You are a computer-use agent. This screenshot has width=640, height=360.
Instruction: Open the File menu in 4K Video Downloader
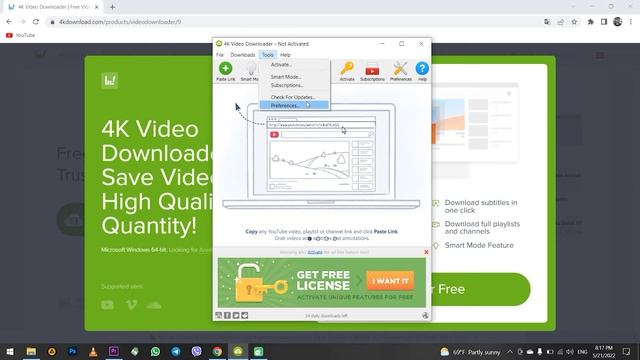(x=220, y=55)
